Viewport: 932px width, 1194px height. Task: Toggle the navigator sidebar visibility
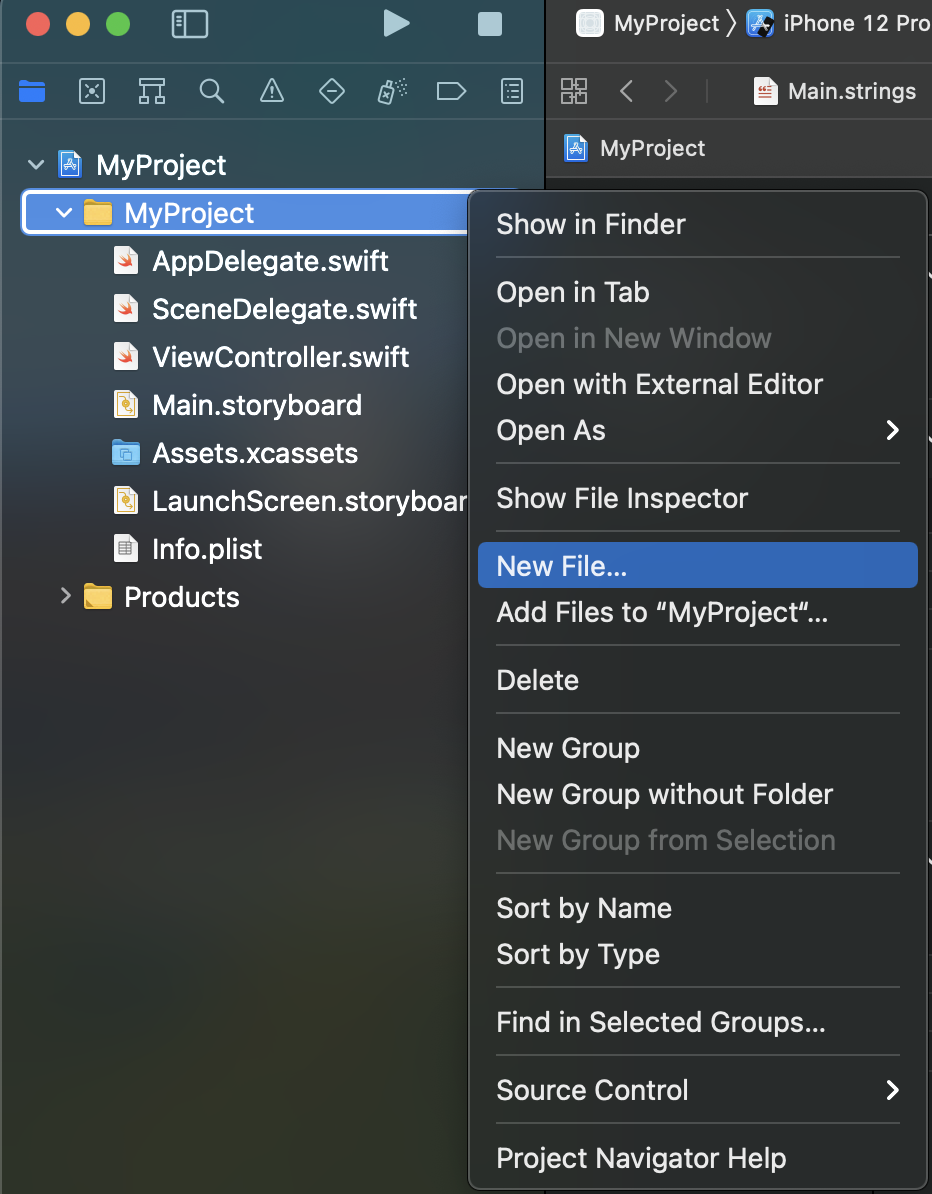click(x=190, y=24)
